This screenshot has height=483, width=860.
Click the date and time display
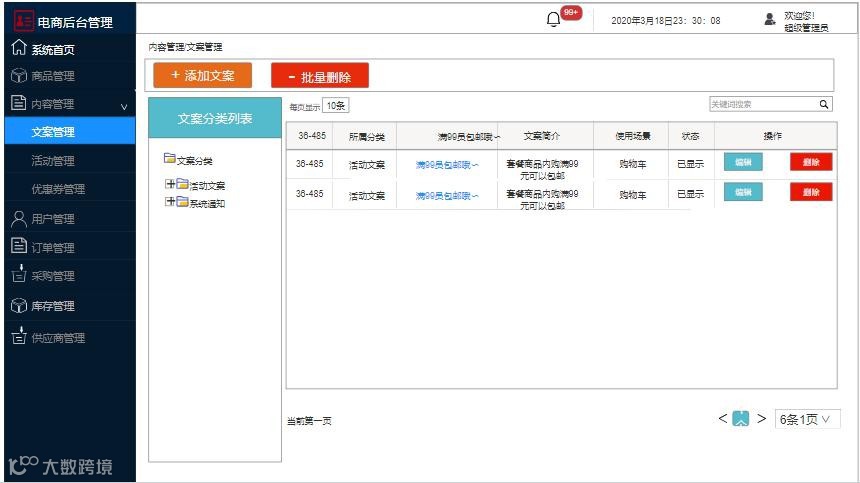[x=666, y=20]
